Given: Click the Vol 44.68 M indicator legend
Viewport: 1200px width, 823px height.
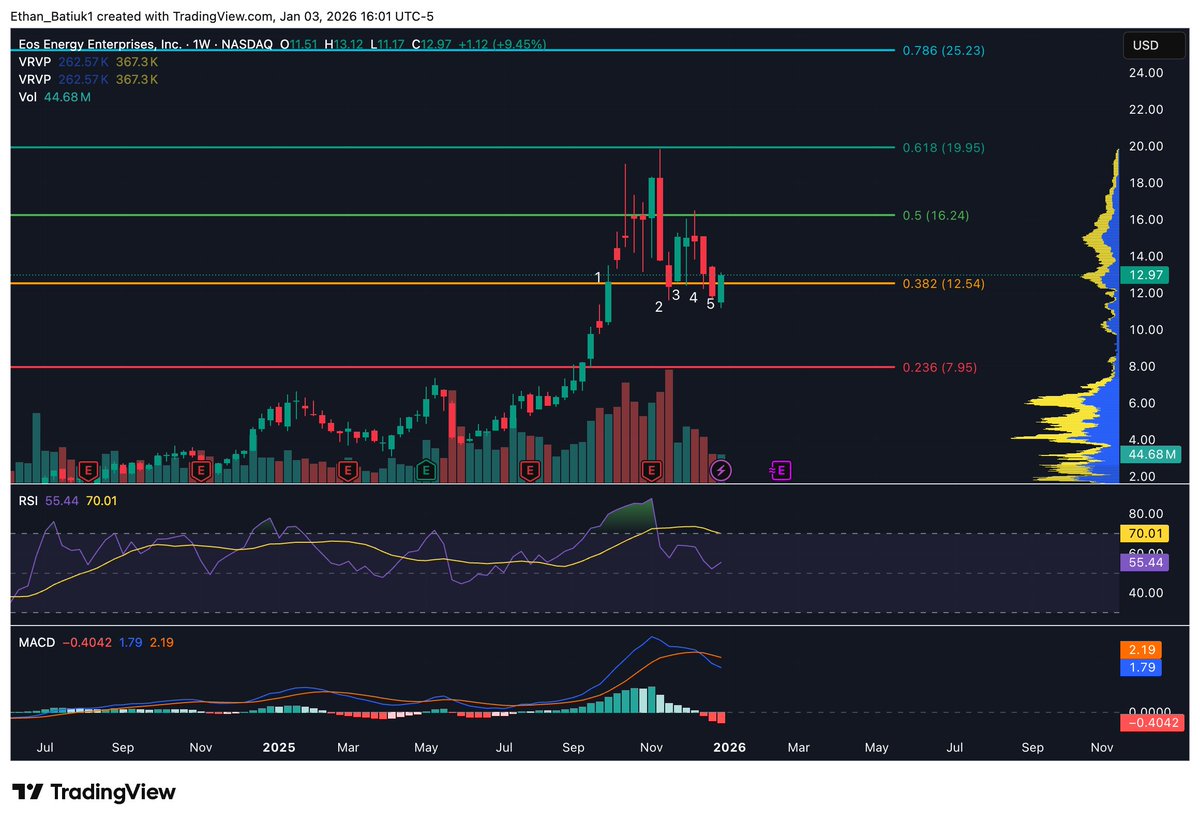Looking at the screenshot, I should 56,97.
